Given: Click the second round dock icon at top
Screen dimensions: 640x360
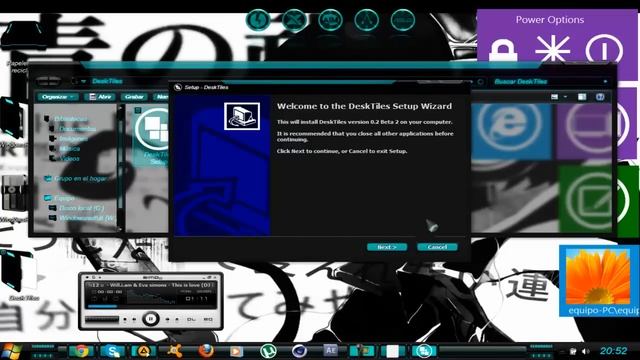Looking at the screenshot, I should pyautogui.click(x=294, y=20).
